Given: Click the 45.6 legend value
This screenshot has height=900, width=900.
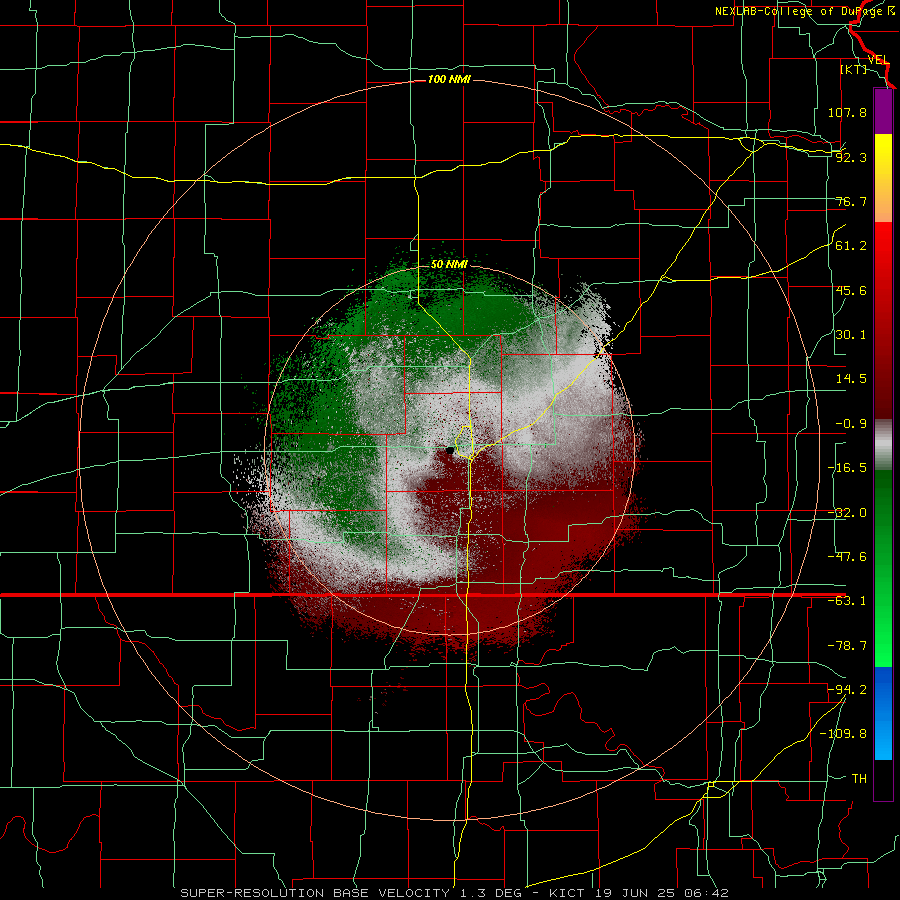Looking at the screenshot, I should tap(851, 290).
